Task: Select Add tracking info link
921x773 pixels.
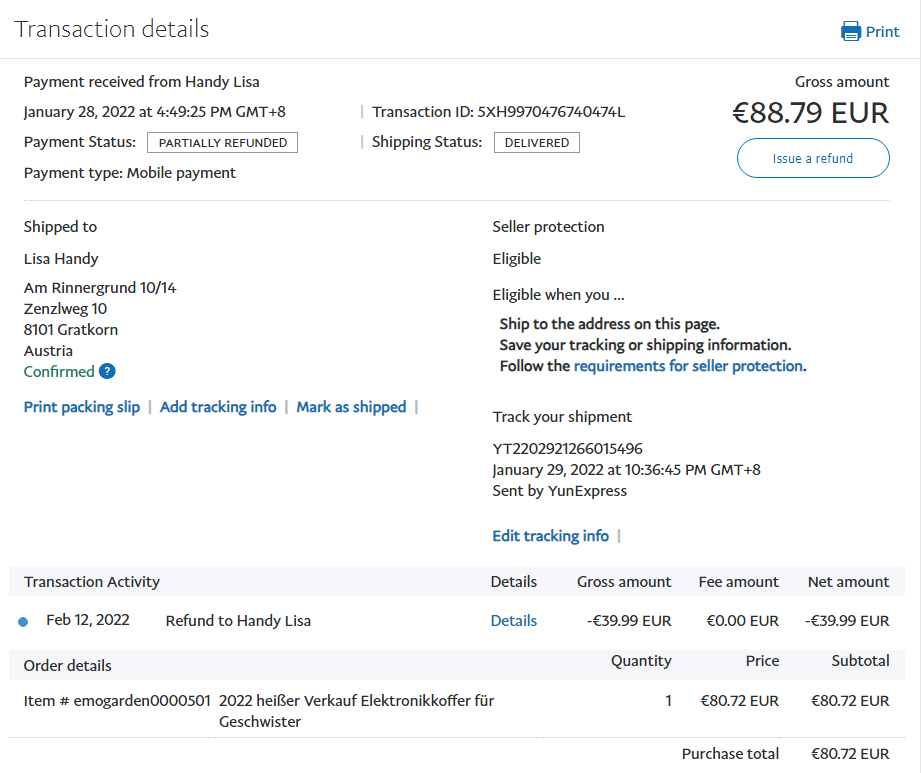Action: [218, 407]
